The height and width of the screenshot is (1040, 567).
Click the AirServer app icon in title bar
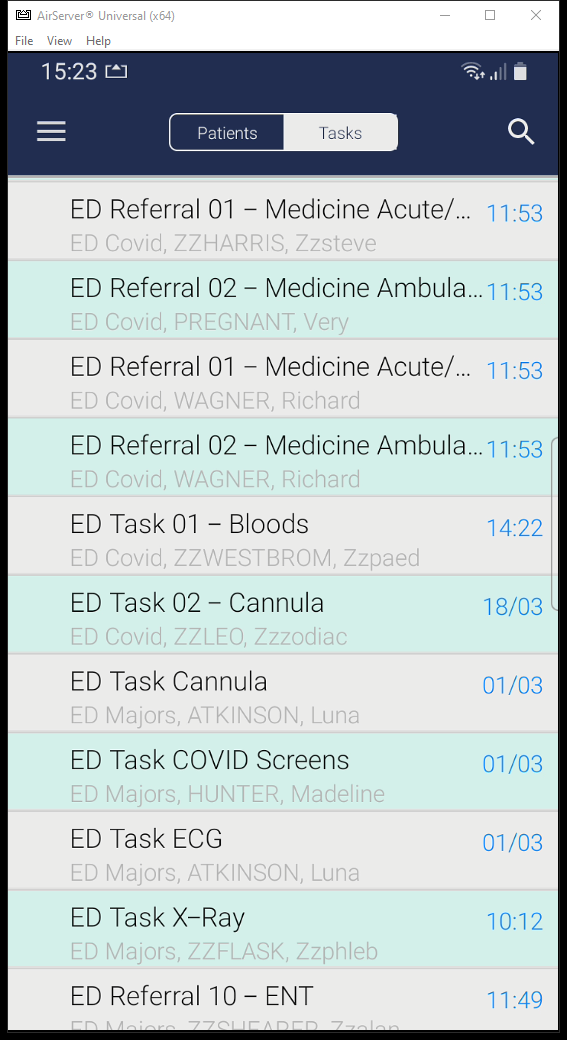[x=23, y=16]
